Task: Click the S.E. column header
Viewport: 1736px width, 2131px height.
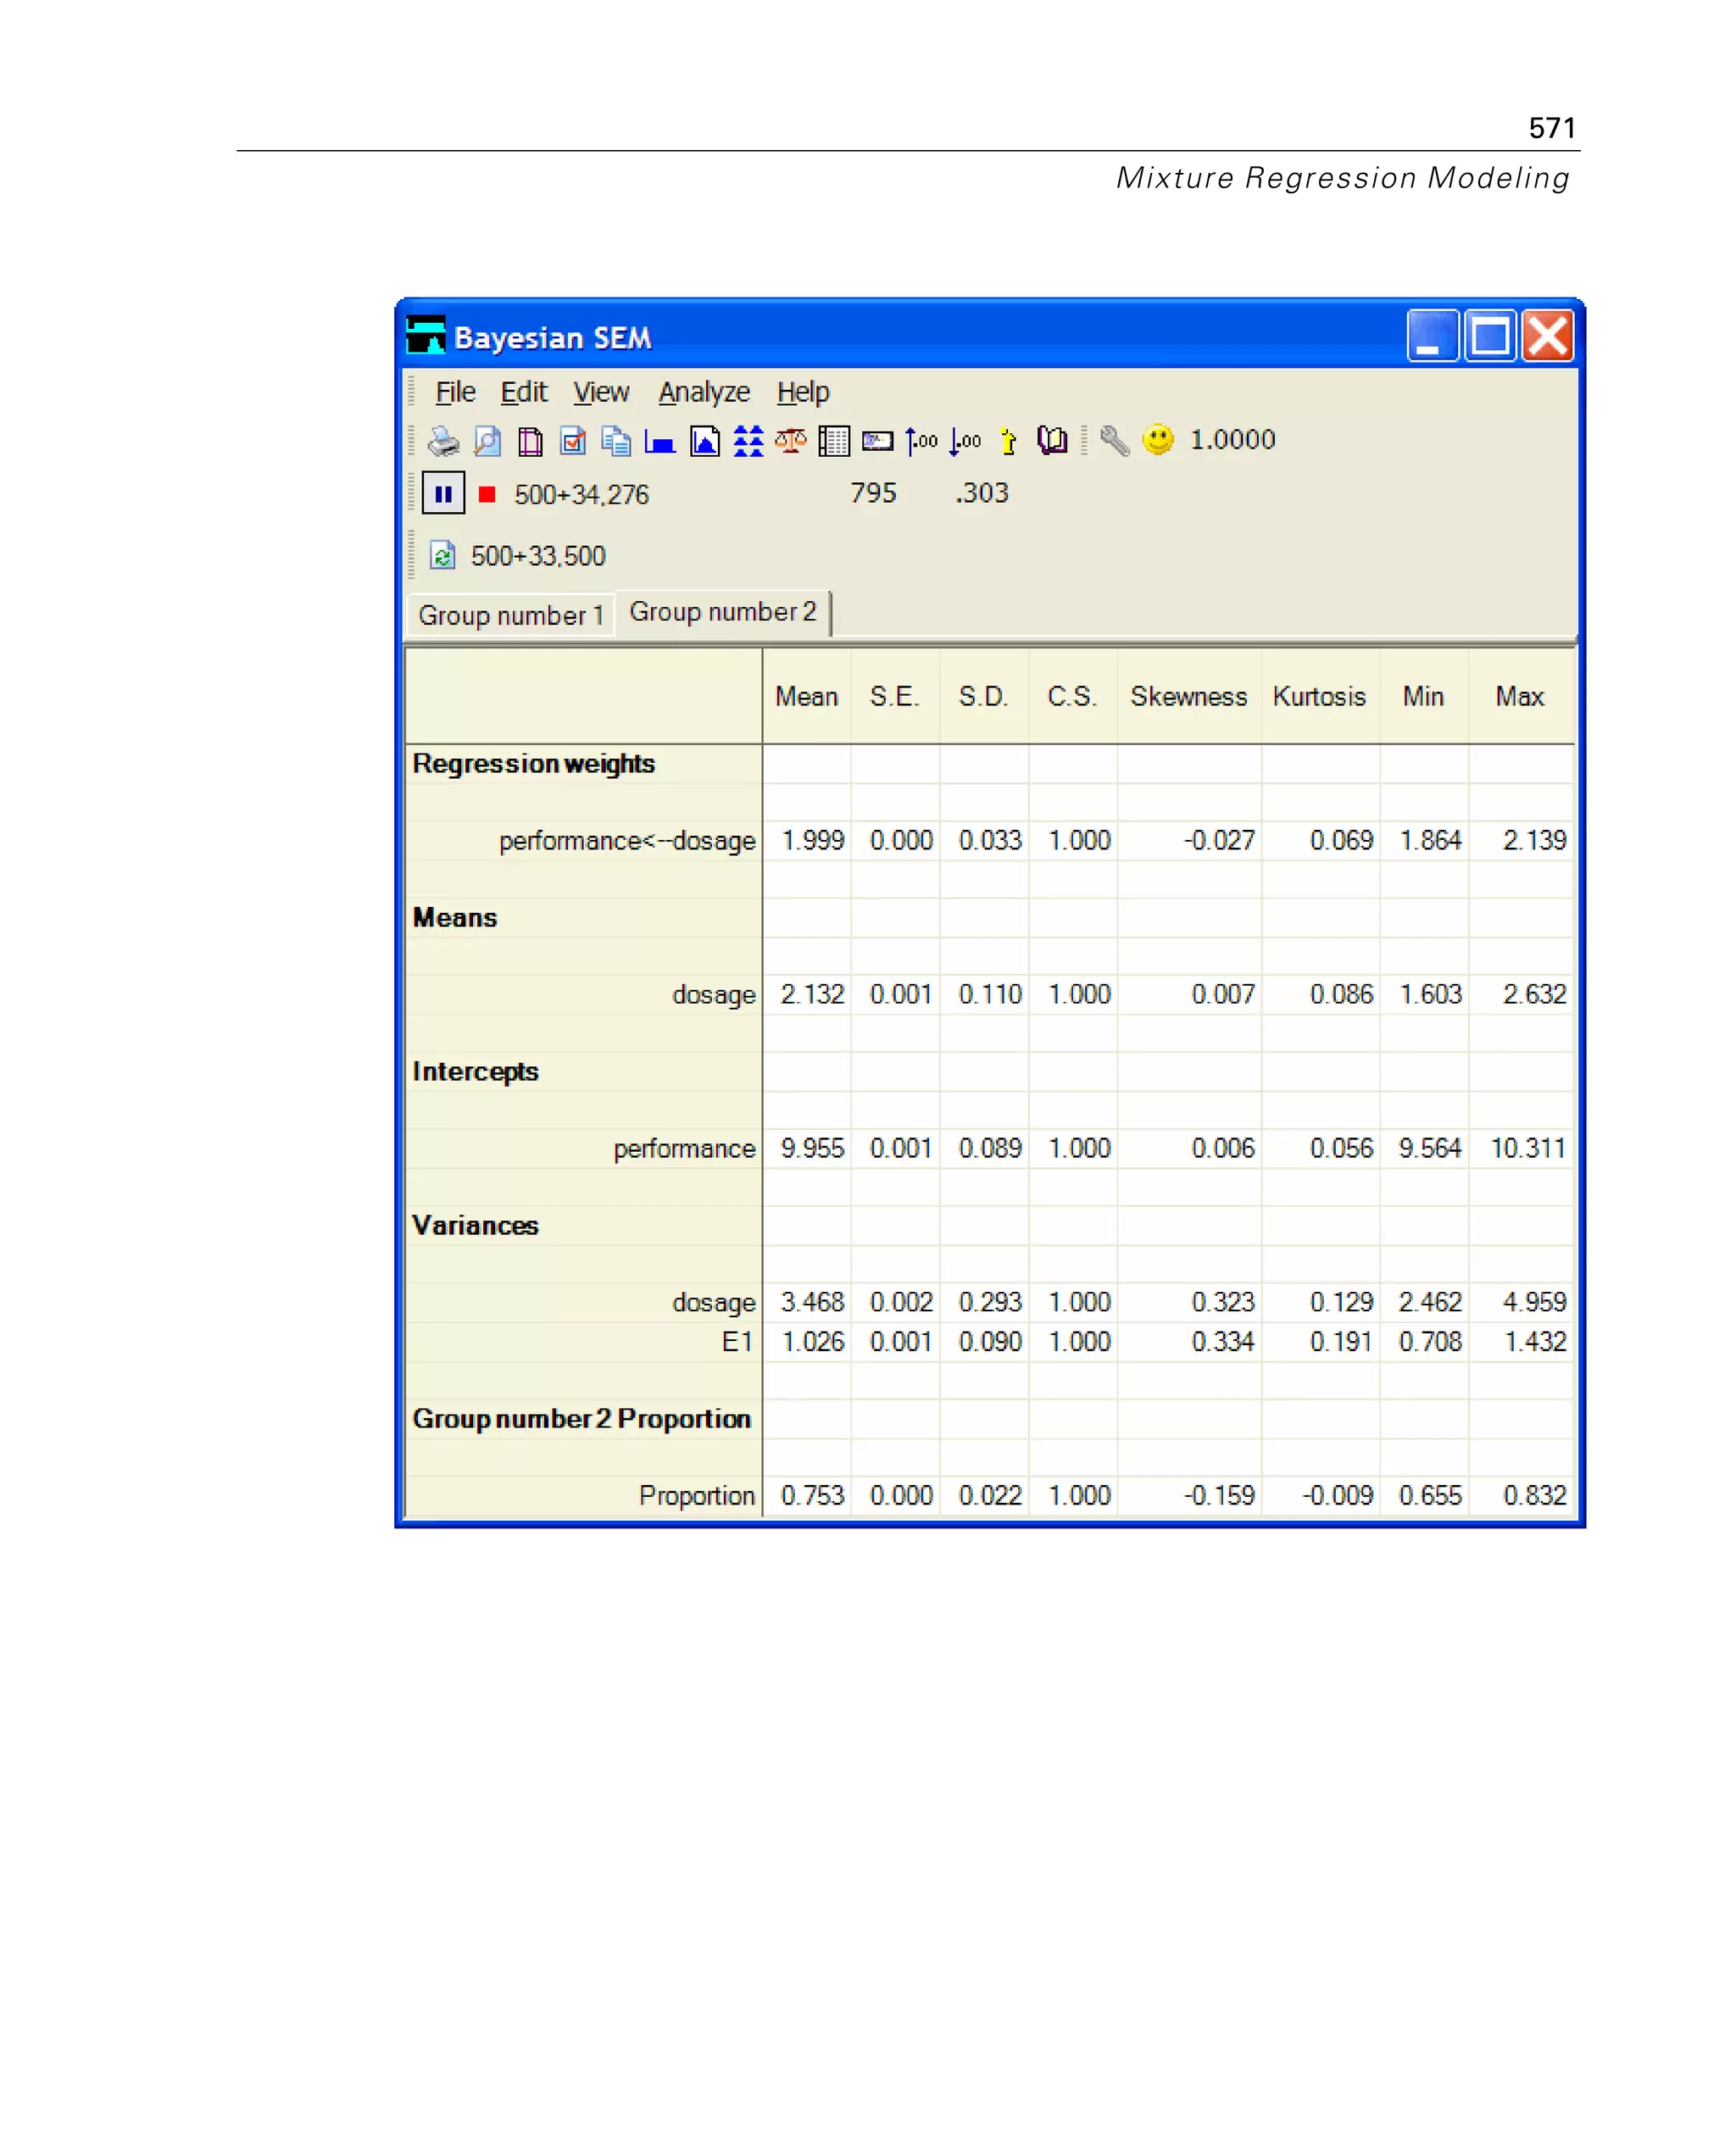Action: point(894,696)
